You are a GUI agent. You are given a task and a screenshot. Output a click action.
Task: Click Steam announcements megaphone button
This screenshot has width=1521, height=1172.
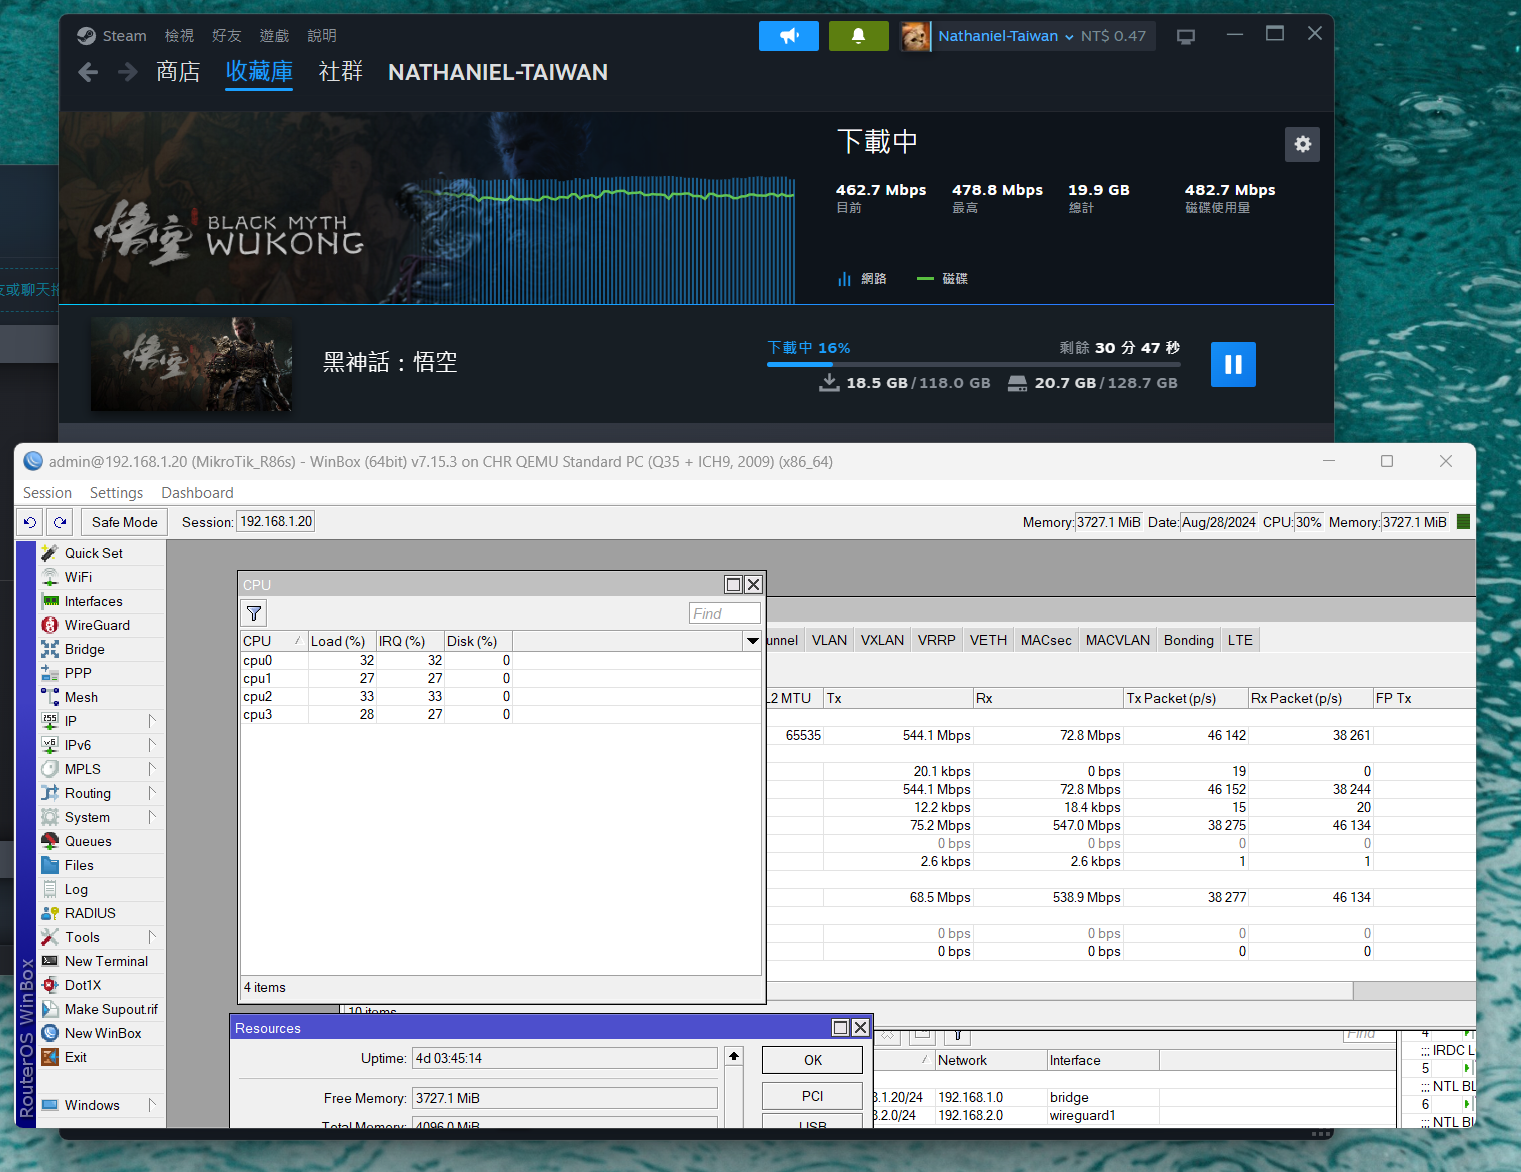pos(789,36)
